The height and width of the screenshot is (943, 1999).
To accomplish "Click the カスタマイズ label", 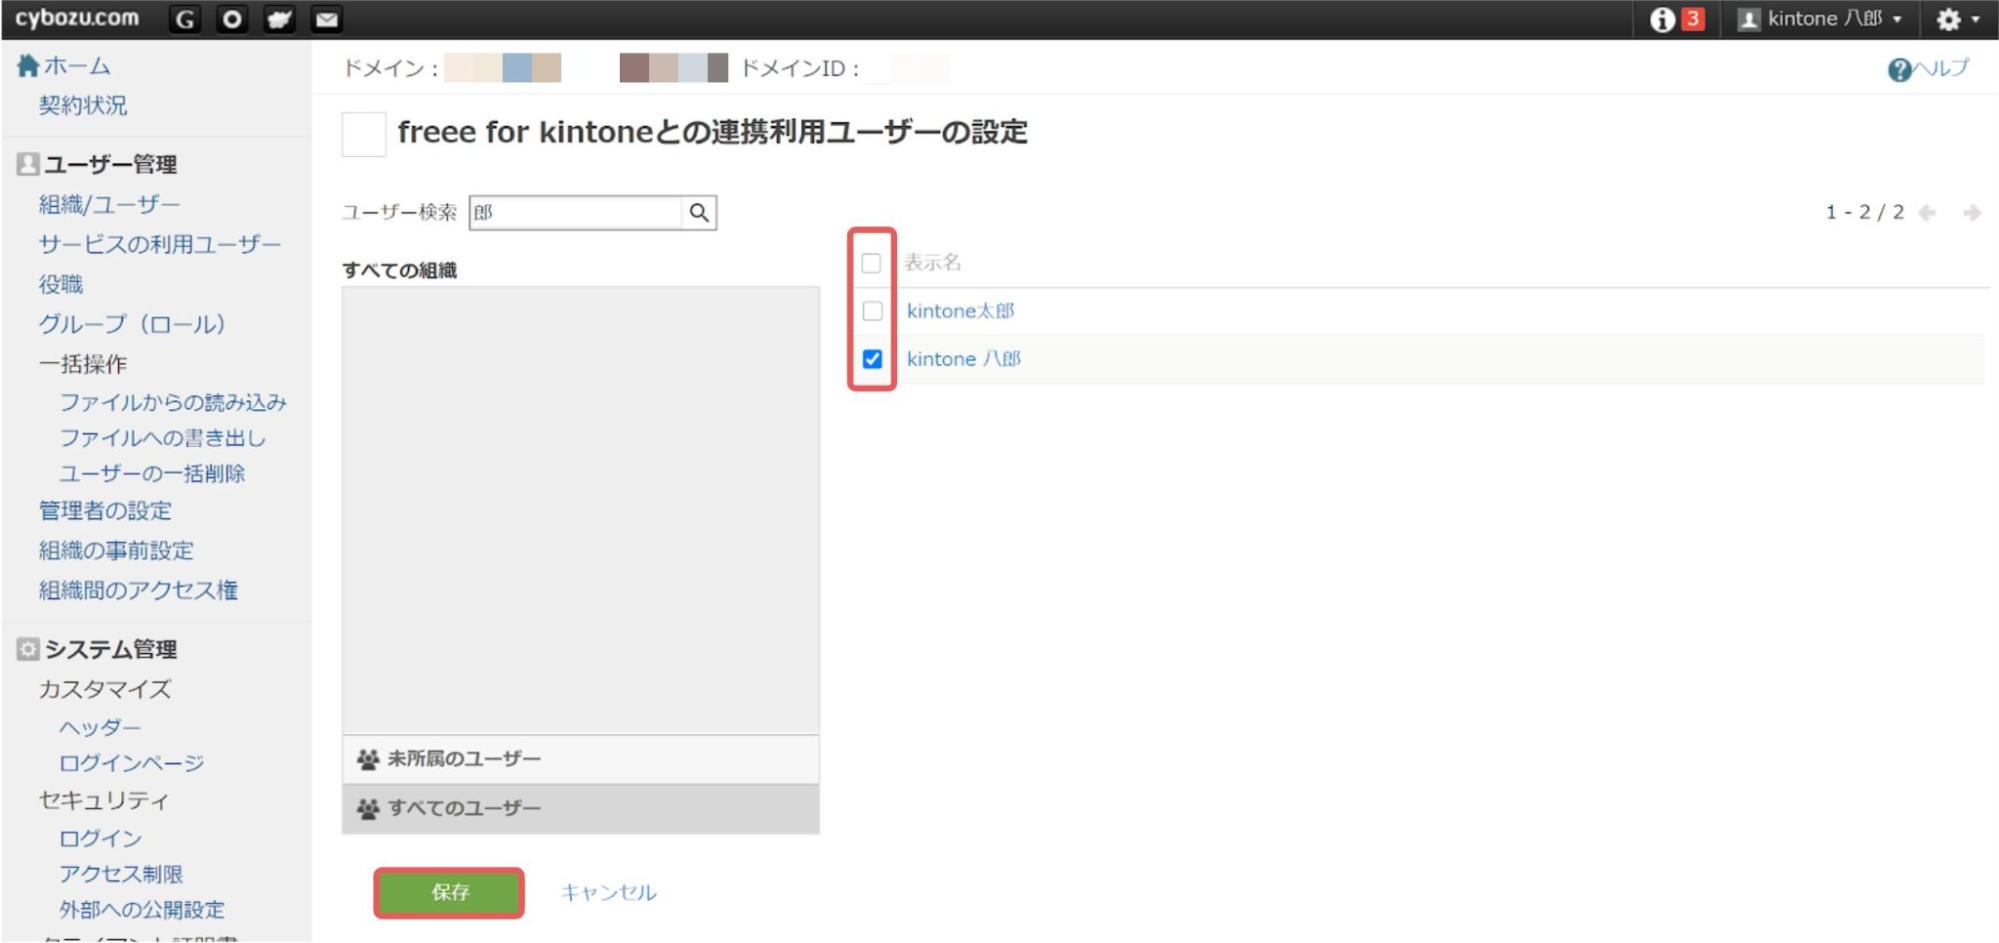I will tap(105, 689).
